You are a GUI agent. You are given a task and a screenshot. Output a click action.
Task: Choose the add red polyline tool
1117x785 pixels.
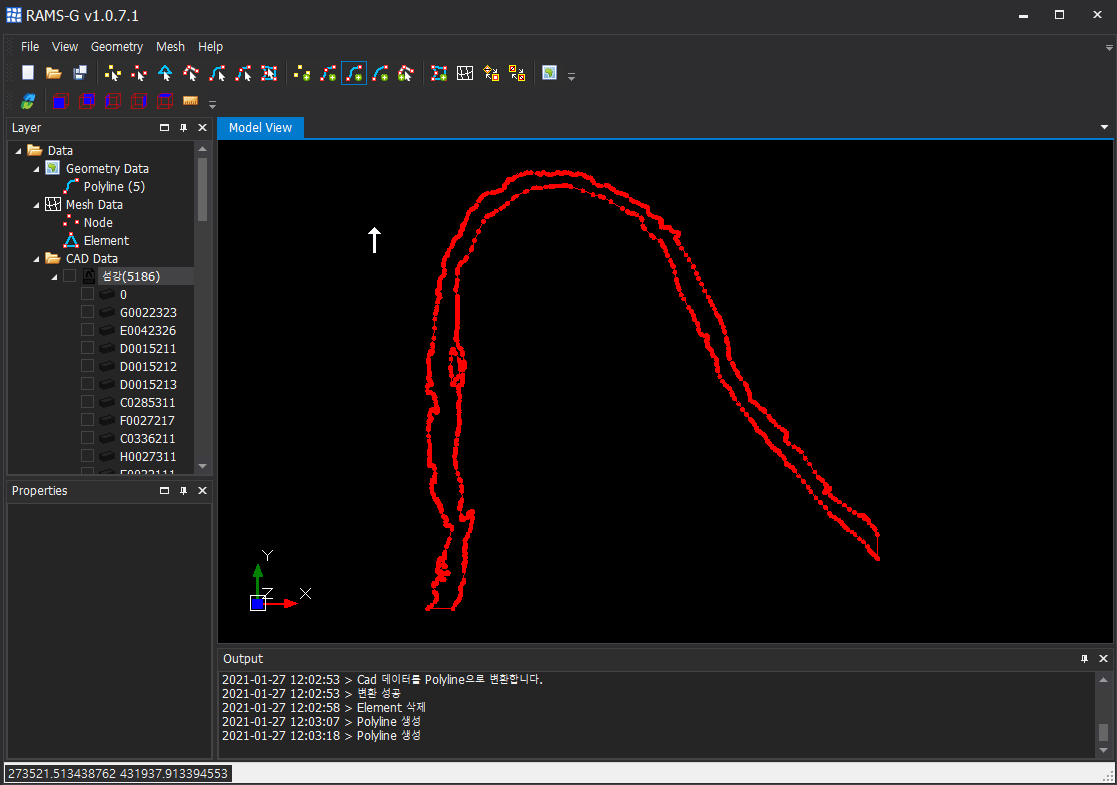(328, 73)
